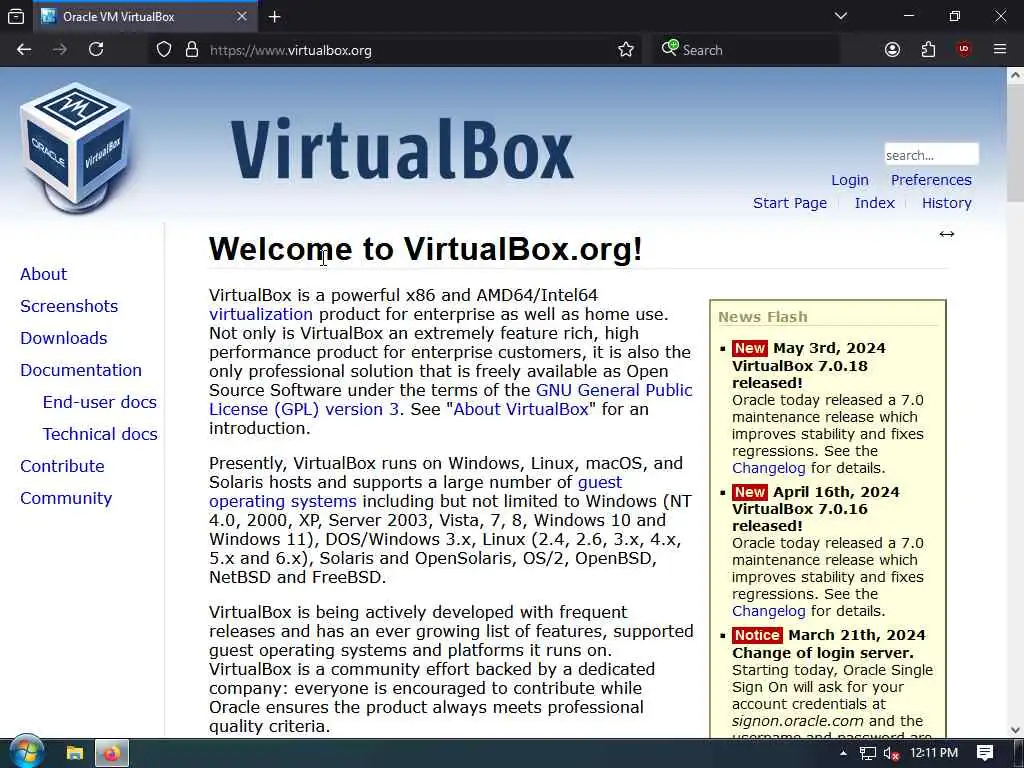The width and height of the screenshot is (1024, 768).
Task: Follow the virtualization link
Action: 261,314
